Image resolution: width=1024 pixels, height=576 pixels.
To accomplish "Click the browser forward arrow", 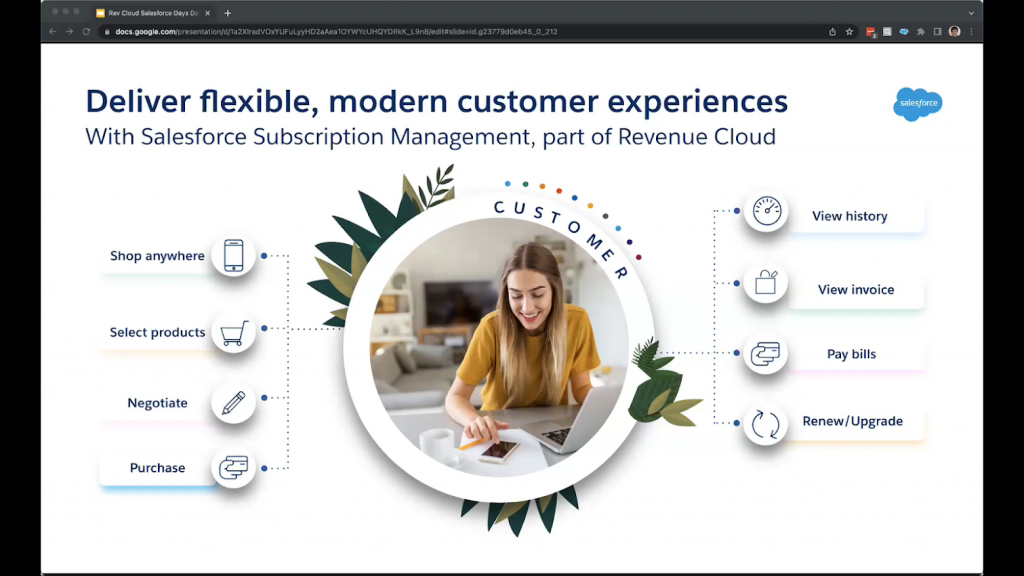I will tap(69, 31).
